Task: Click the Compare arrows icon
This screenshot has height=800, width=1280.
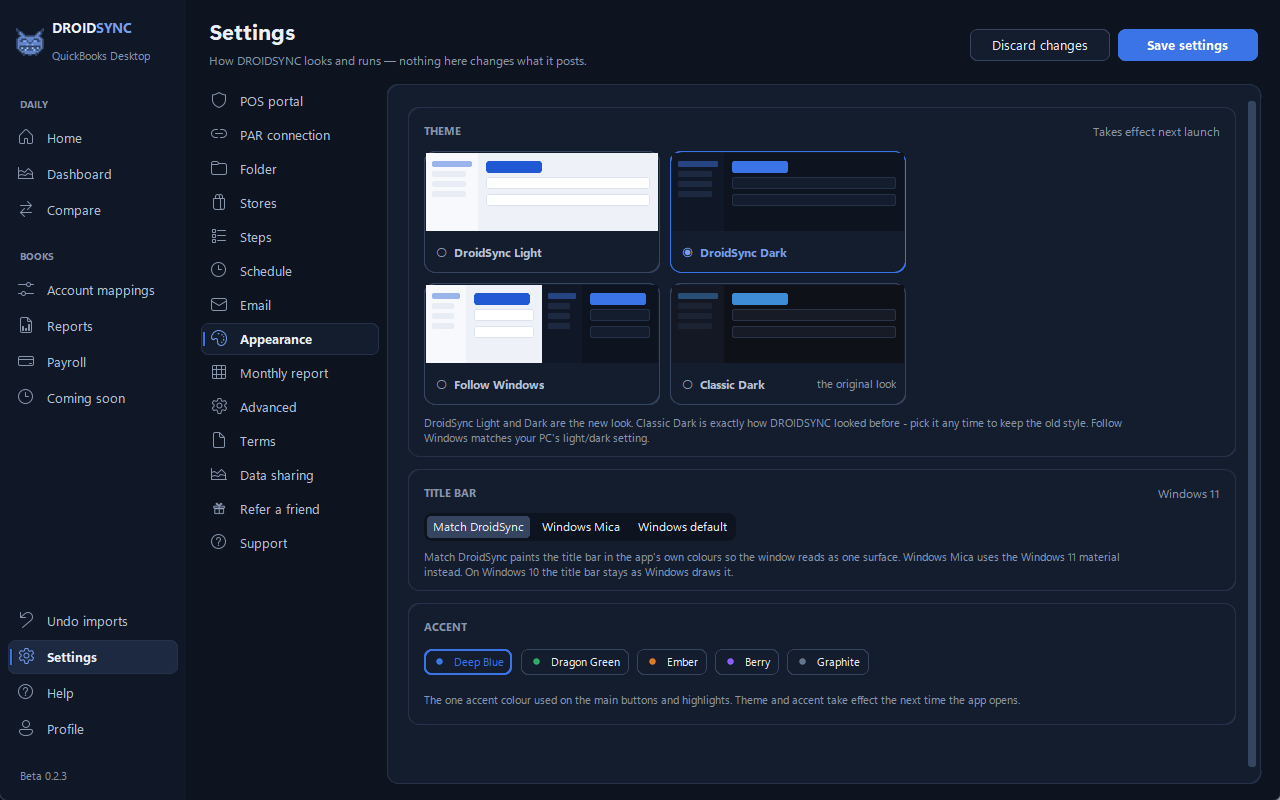Action: pos(27,210)
